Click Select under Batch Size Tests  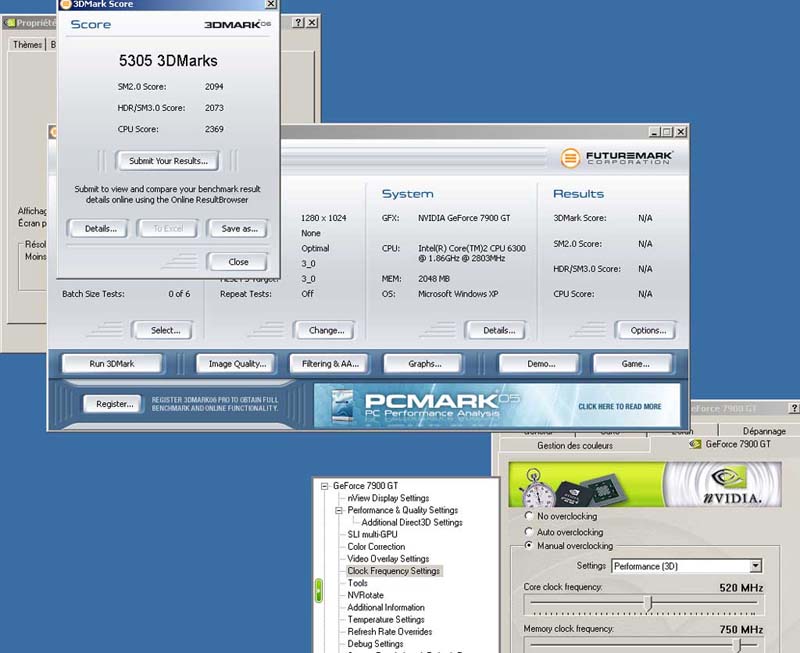[x=163, y=330]
